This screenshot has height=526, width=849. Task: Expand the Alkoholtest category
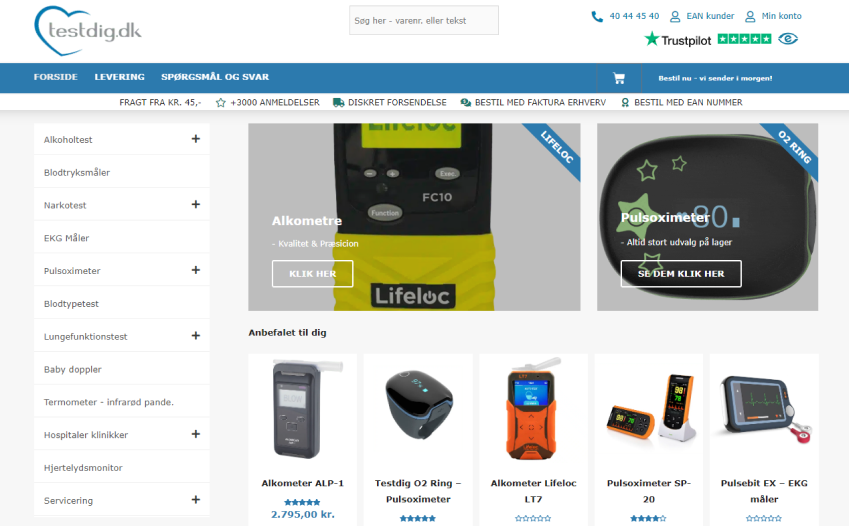195,139
